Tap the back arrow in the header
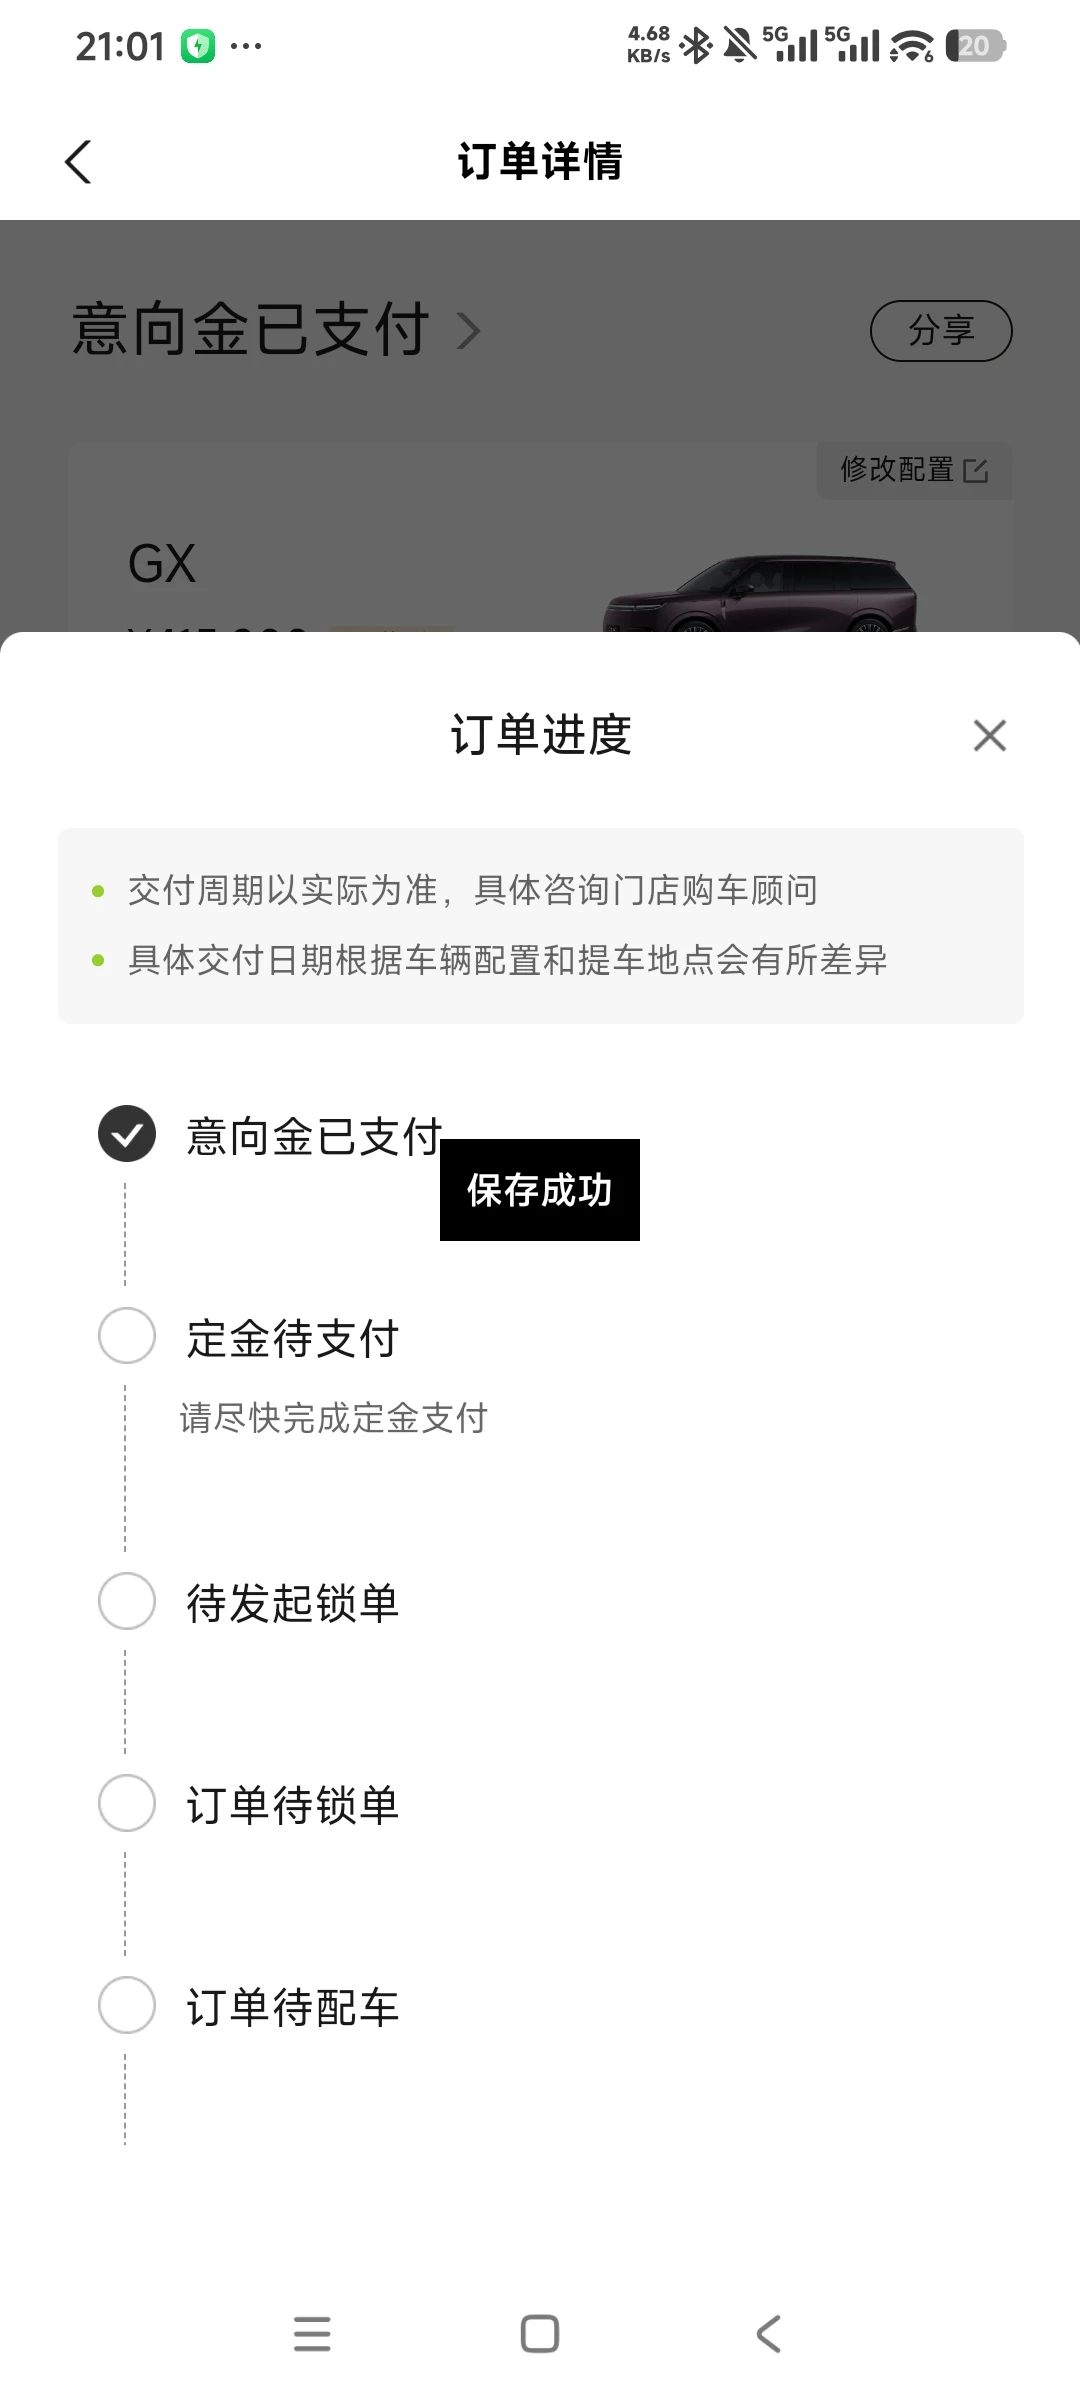Viewport: 1080px width, 2400px height. pos(78,162)
